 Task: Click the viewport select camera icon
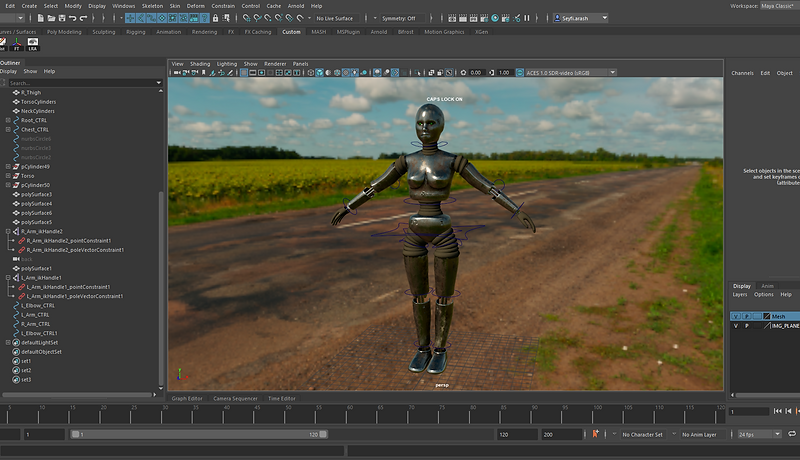[x=176, y=72]
